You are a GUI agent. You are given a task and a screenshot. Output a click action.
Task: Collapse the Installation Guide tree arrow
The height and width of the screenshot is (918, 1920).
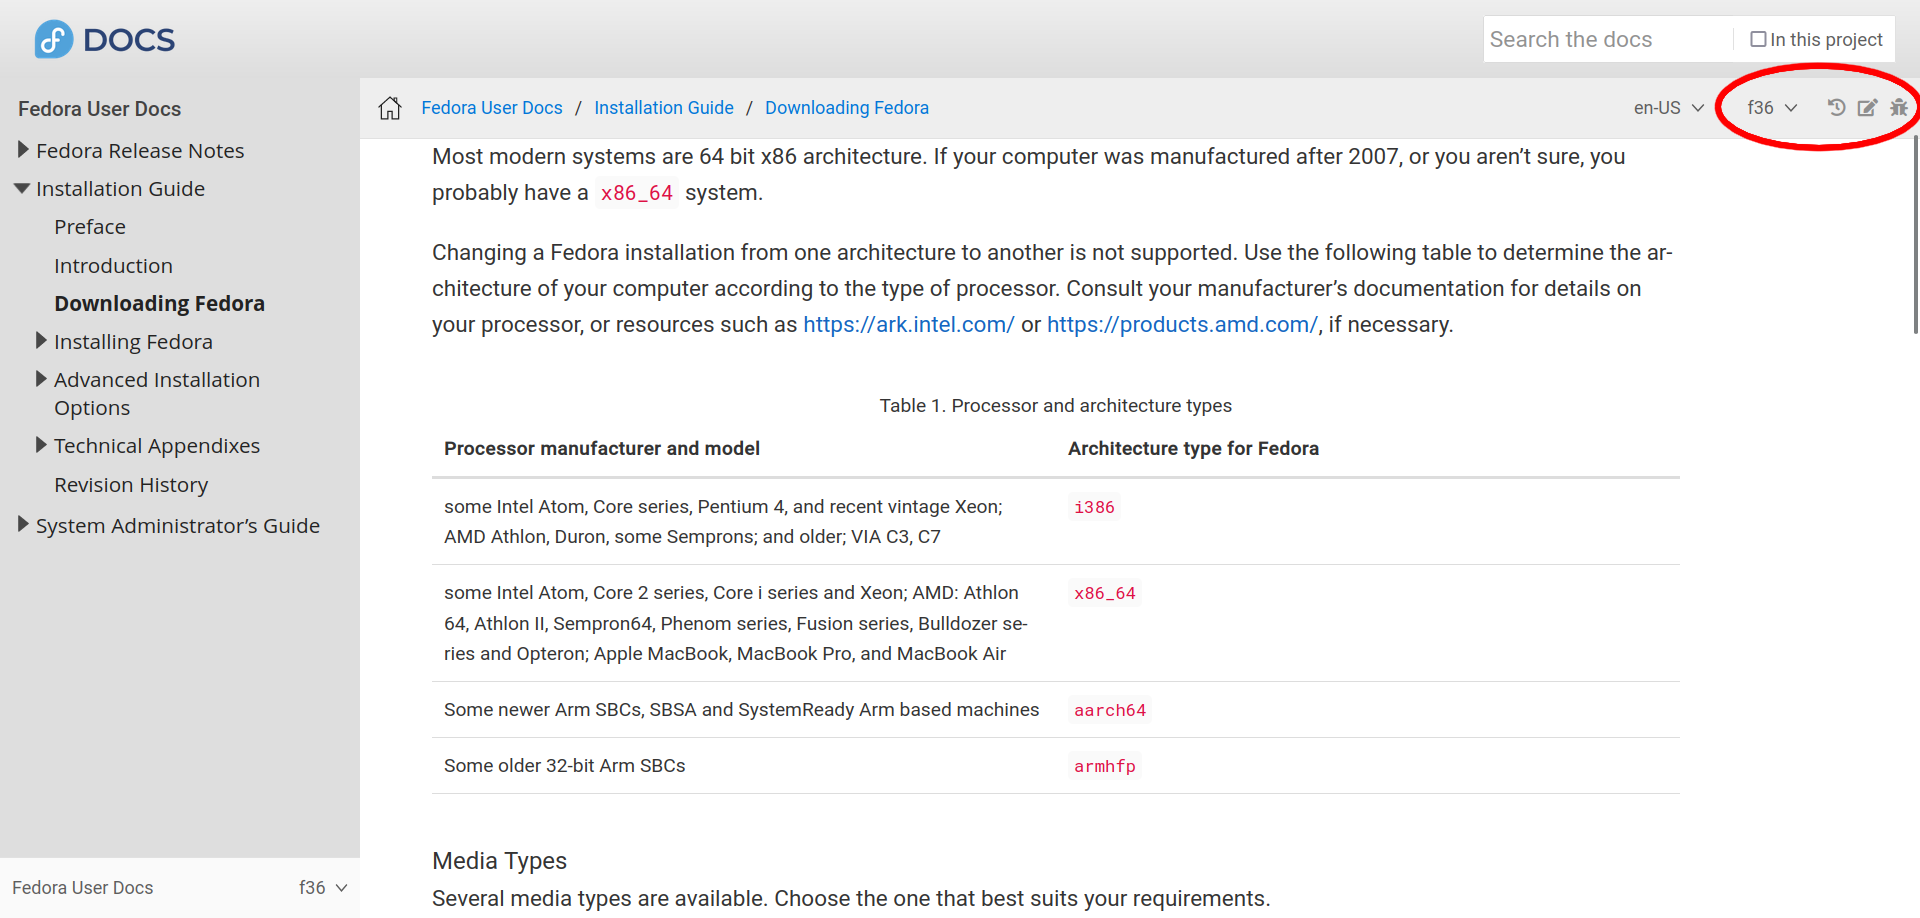pyautogui.click(x=22, y=188)
